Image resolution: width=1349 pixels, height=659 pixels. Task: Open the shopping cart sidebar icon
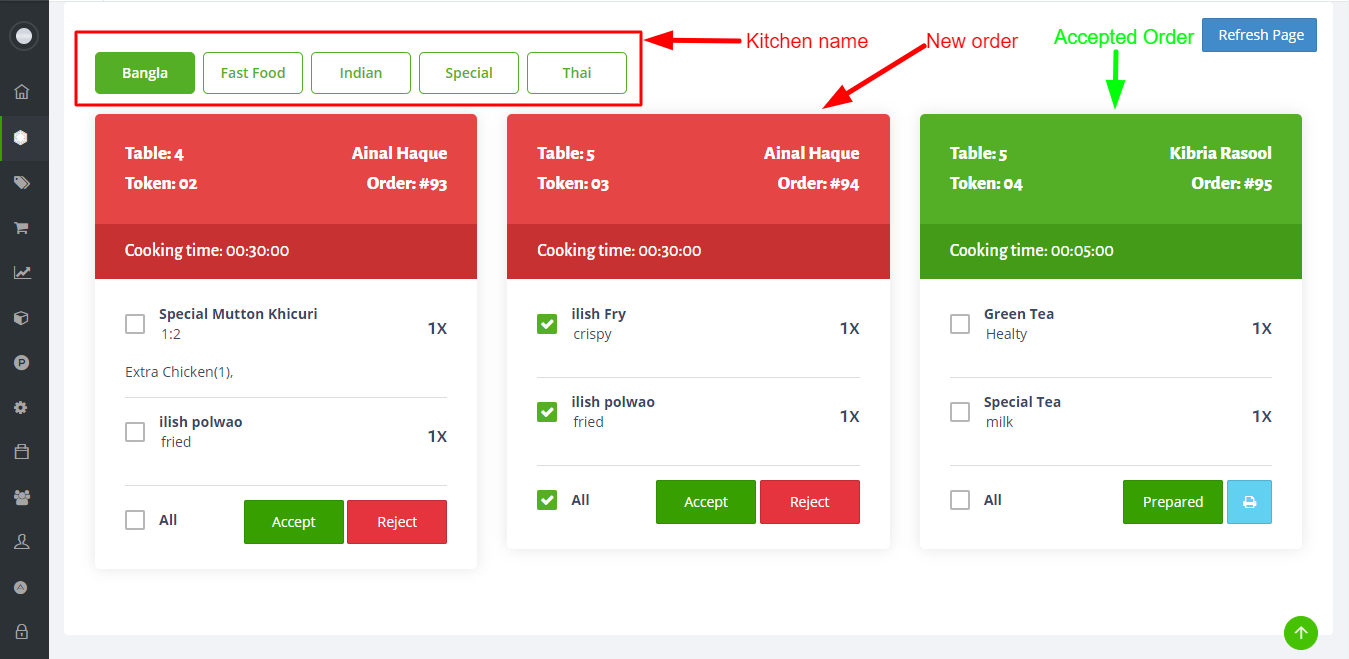(x=22, y=228)
